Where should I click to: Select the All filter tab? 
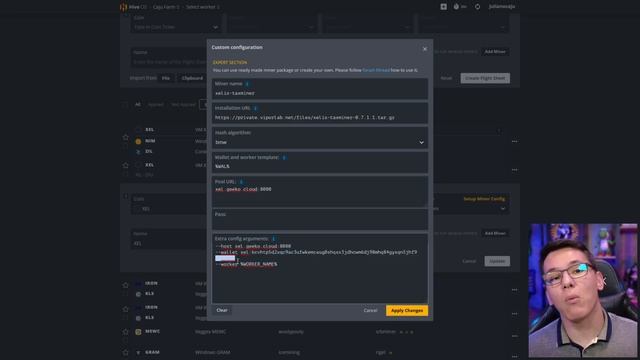point(138,104)
